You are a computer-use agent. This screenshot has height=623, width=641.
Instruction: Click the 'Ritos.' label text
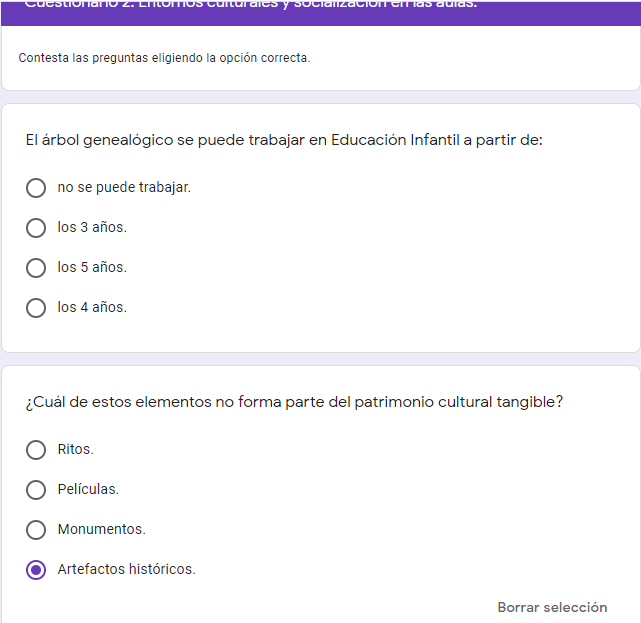pos(75,450)
